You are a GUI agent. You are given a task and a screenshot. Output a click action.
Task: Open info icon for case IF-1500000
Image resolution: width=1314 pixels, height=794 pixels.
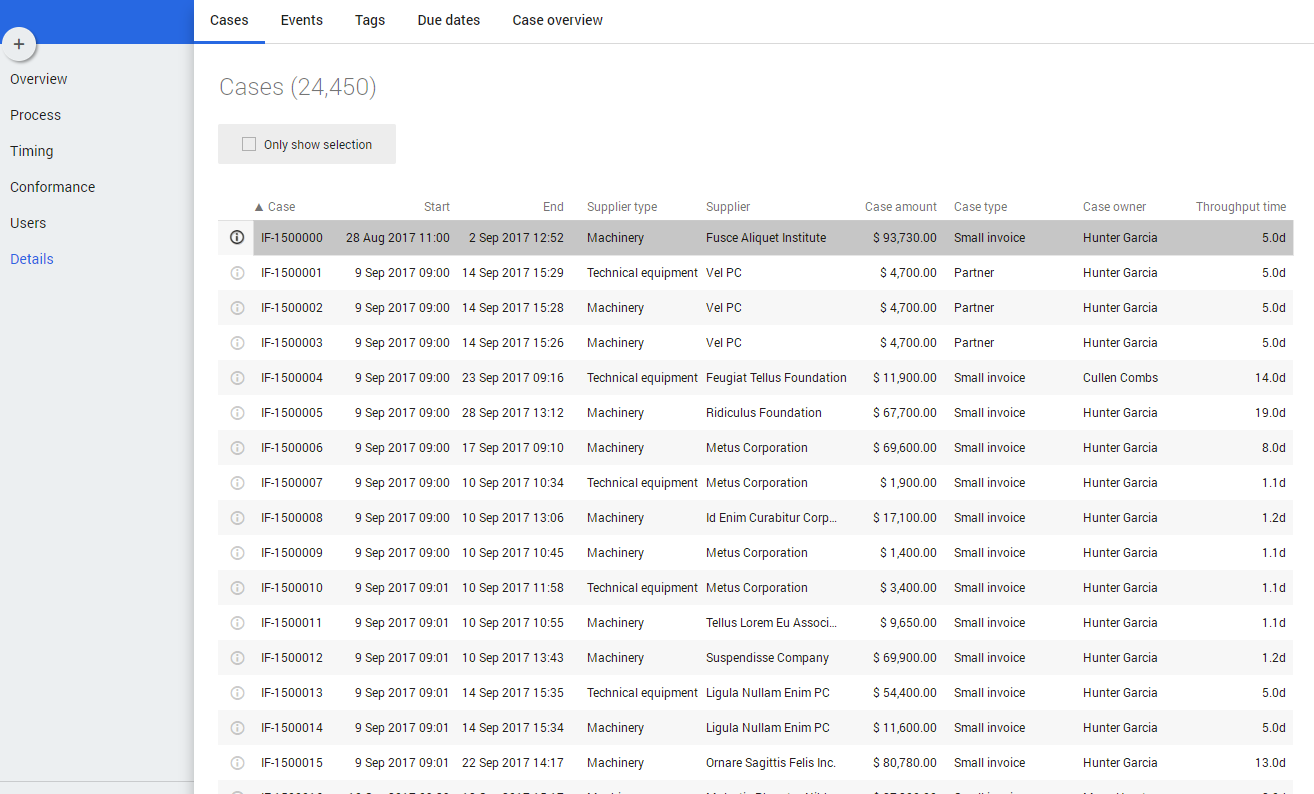[237, 238]
